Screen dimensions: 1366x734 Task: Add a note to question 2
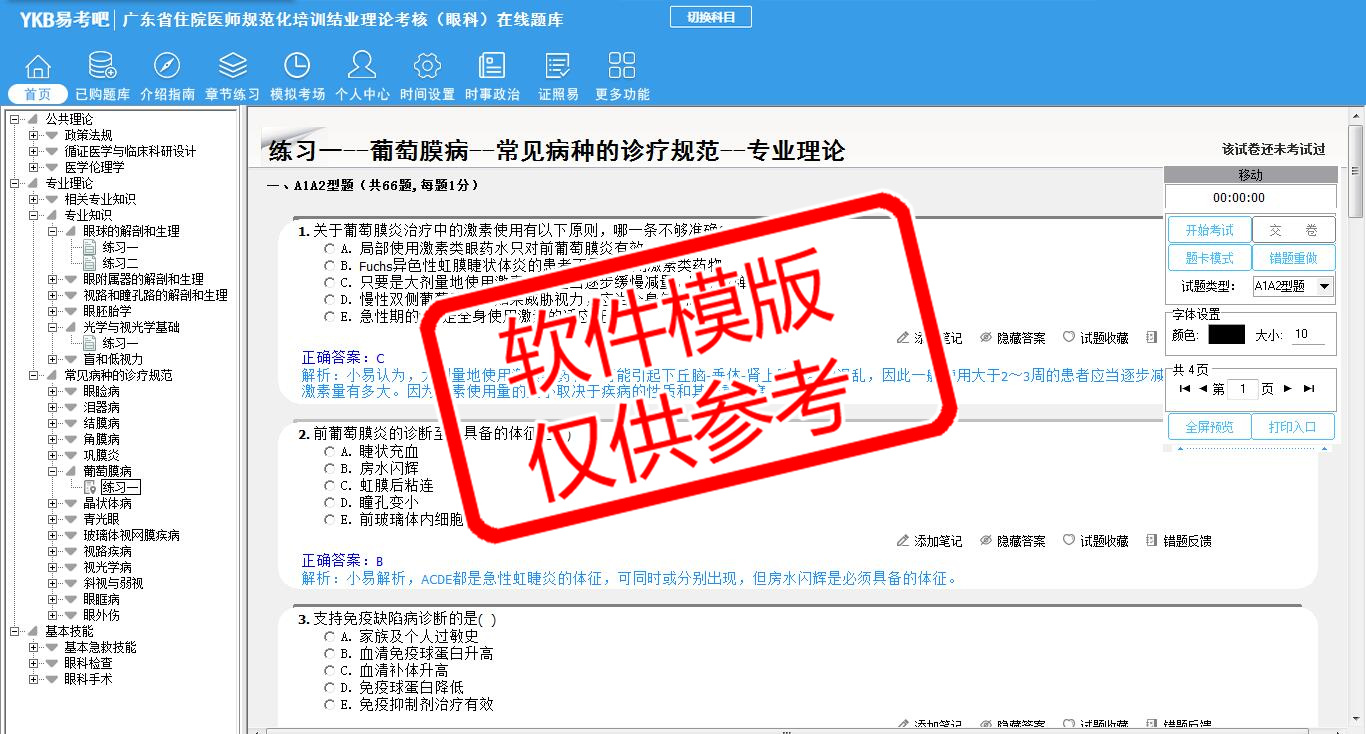click(x=930, y=541)
